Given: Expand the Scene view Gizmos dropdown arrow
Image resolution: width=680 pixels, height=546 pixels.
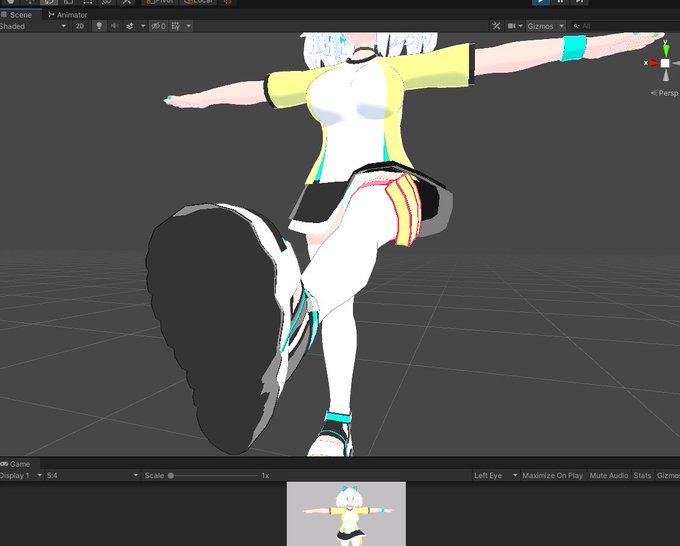Looking at the screenshot, I should 561,26.
